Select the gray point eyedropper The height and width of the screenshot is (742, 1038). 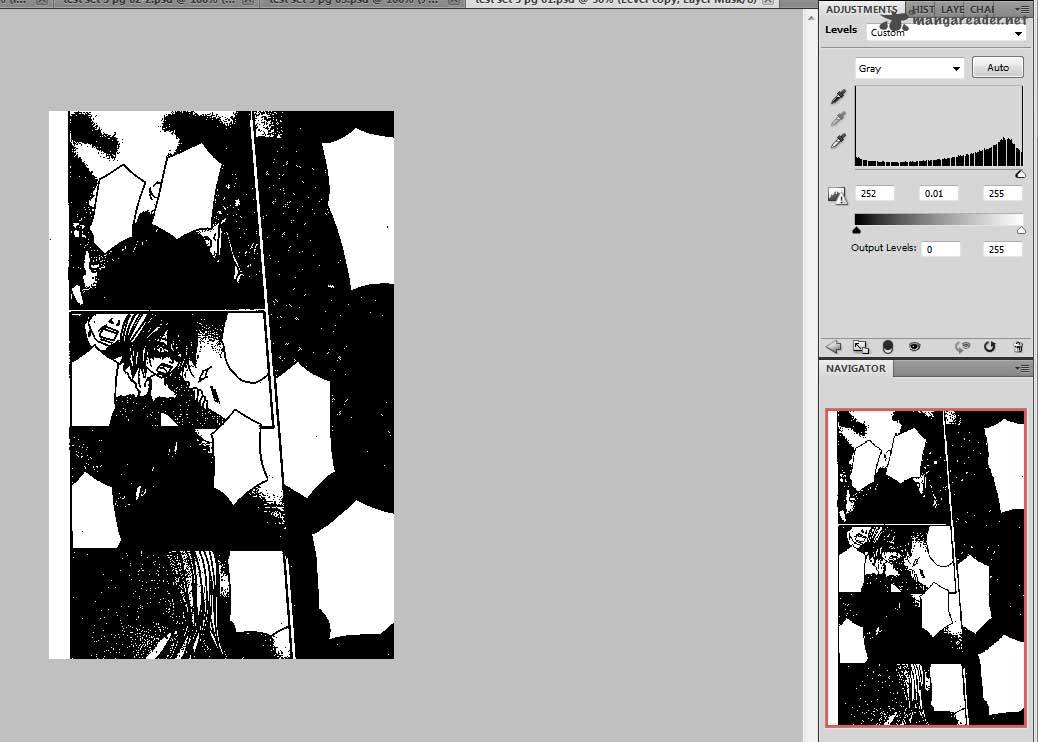point(838,119)
